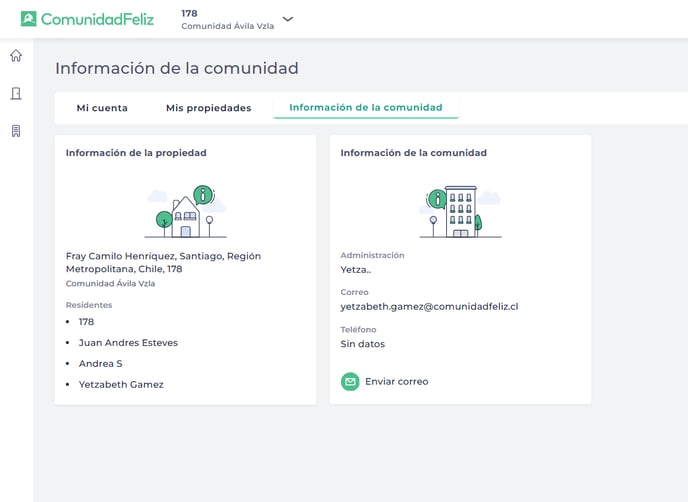Open the door icon in sidebar
The width and height of the screenshot is (688, 502).
pos(16,93)
